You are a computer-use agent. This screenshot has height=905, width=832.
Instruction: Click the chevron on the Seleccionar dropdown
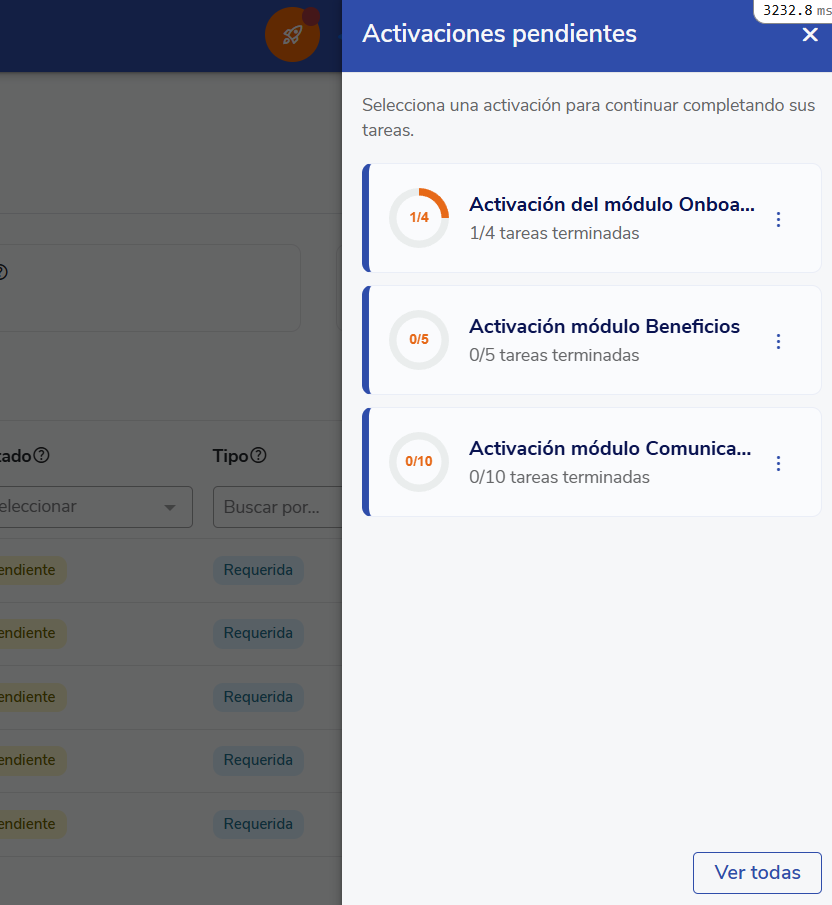[168, 507]
